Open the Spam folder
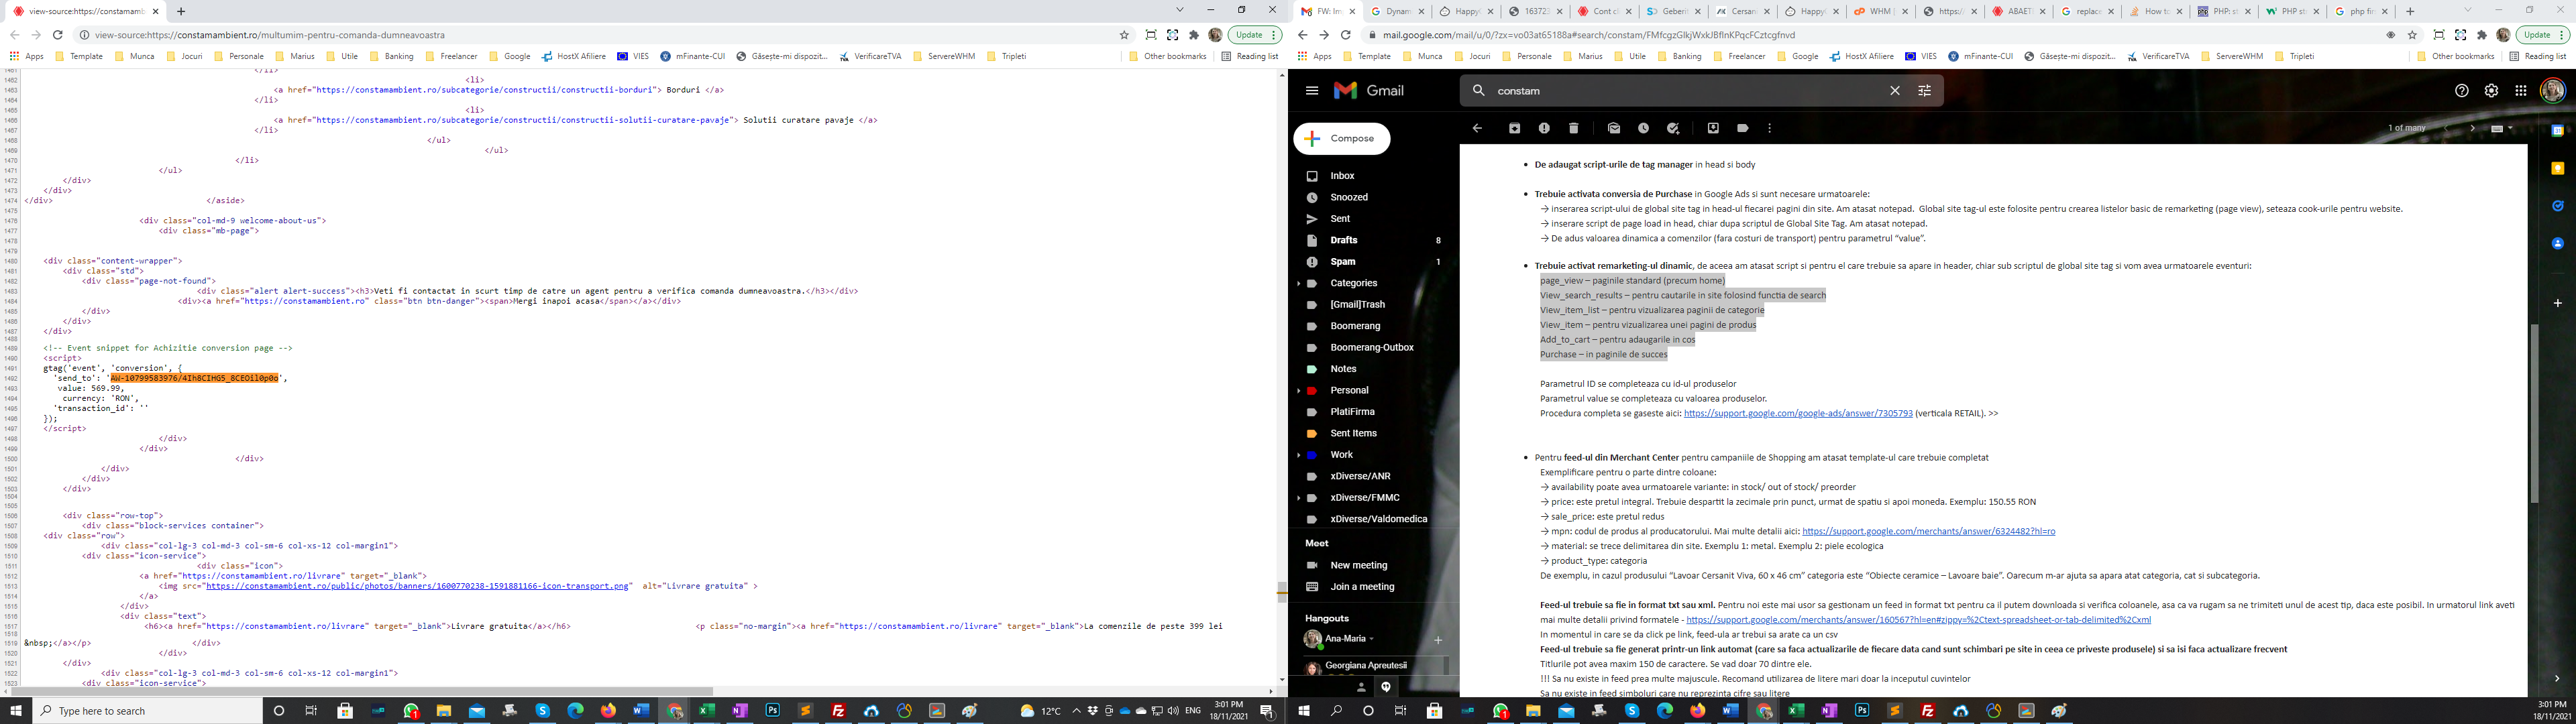This screenshot has width=2576, height=724. point(1342,262)
